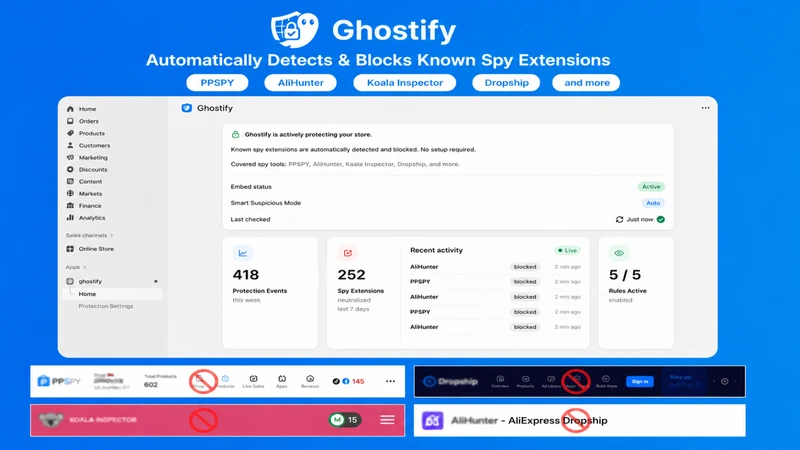The image size is (800, 450).
Task: Open the PPSPY three-dot more menu
Action: tap(390, 381)
